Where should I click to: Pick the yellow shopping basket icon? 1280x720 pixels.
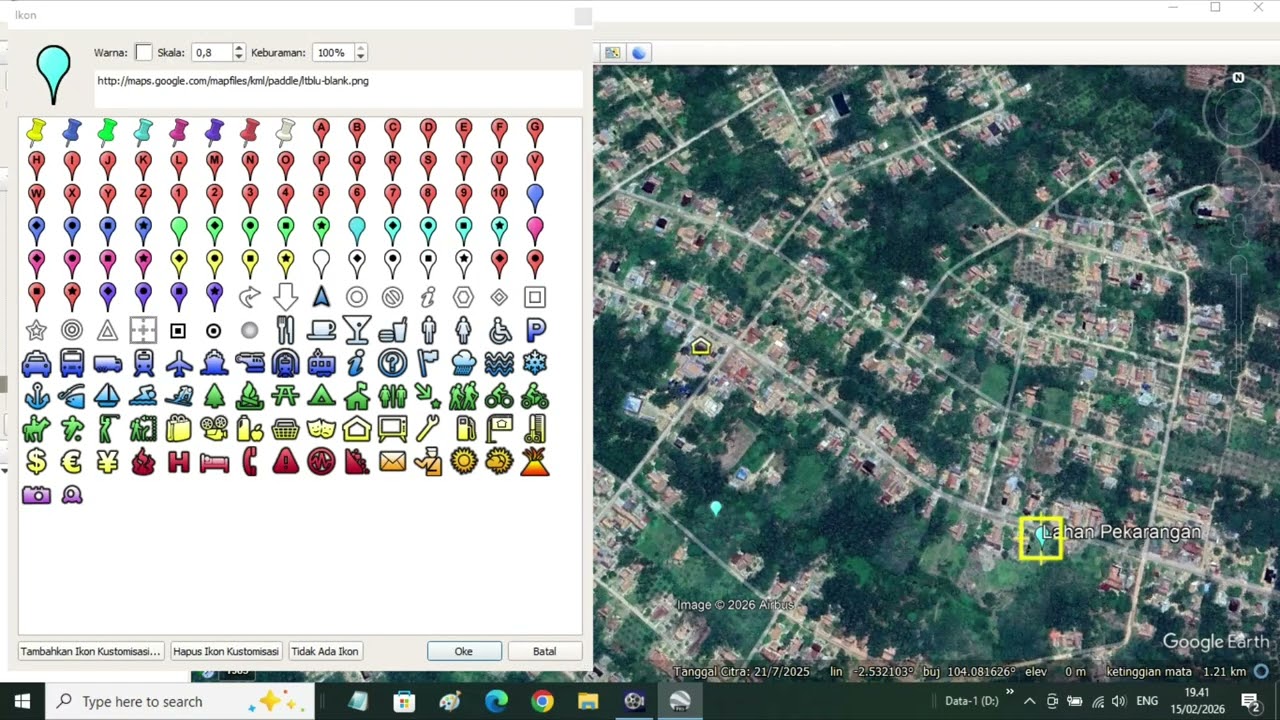point(285,430)
